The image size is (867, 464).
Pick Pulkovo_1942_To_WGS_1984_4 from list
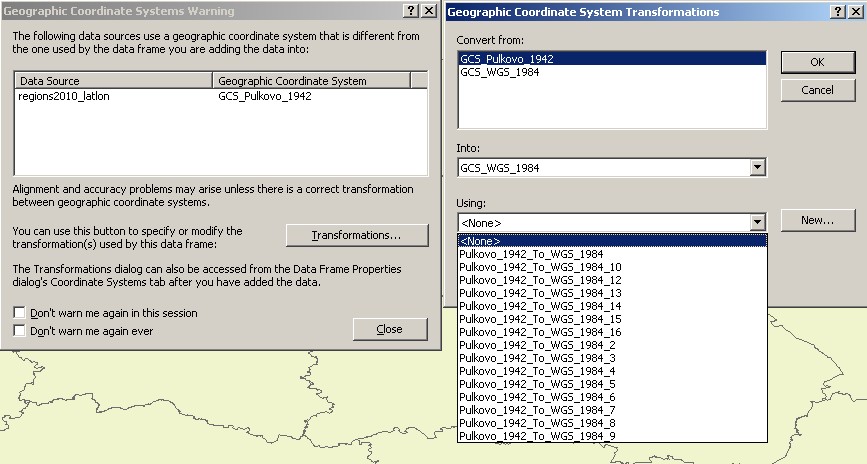tap(612, 371)
